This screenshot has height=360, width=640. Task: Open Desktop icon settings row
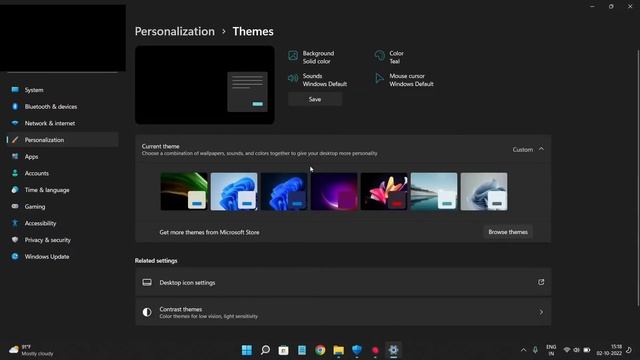point(343,282)
